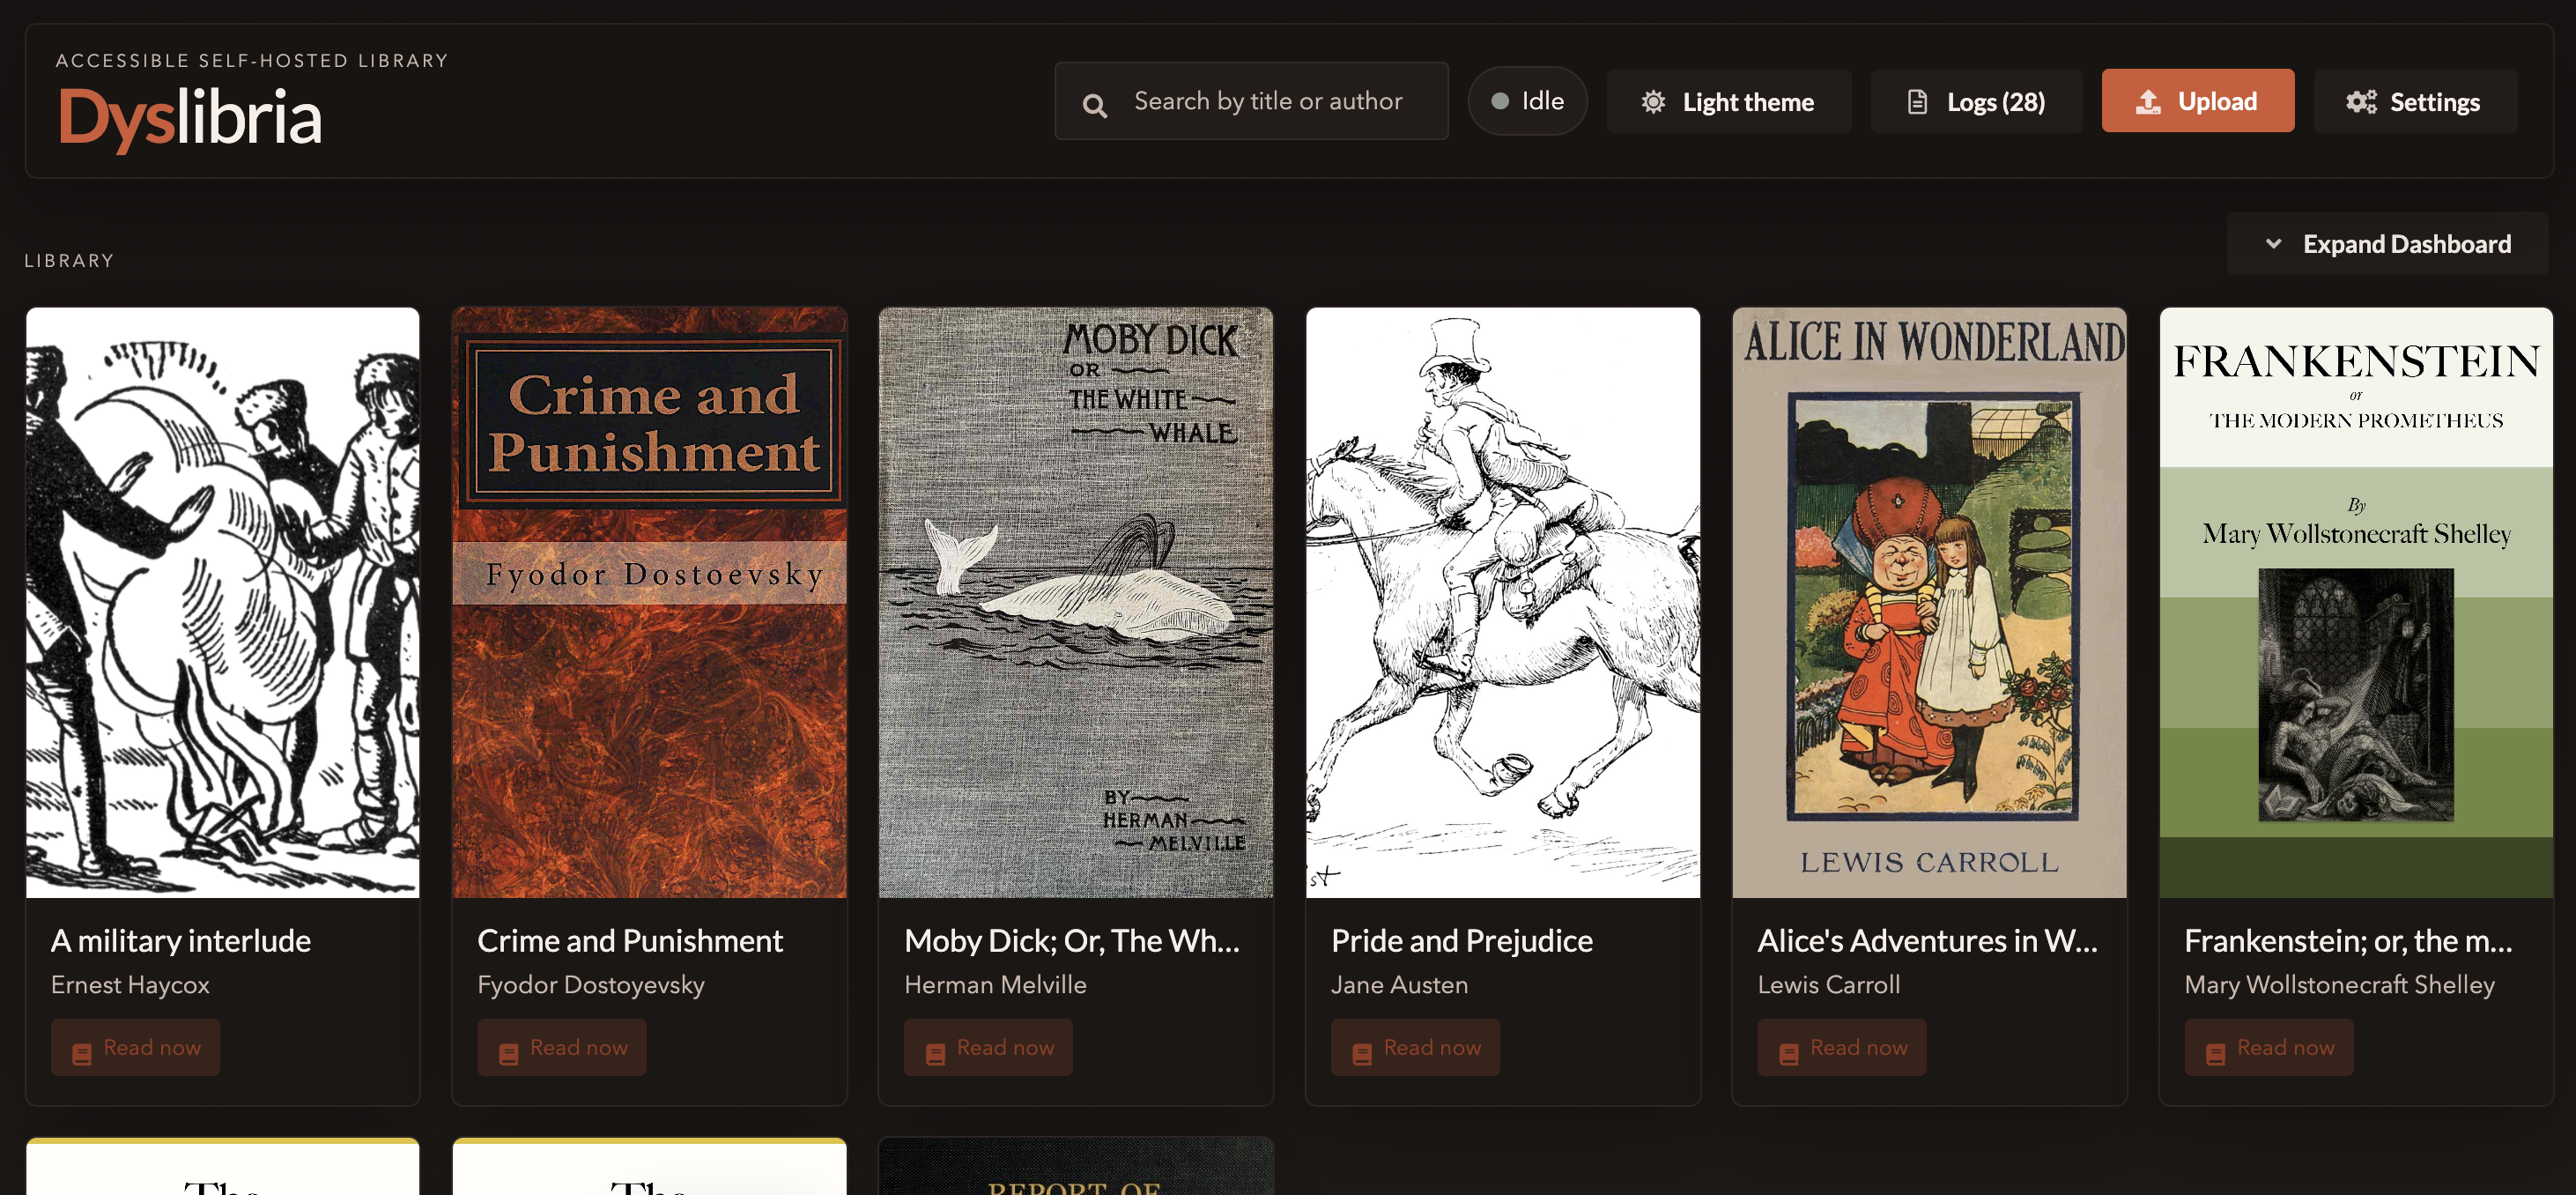Screen dimensions: 2576x1195
Task: Click author name Fyodor Dostoyevsky
Action: [x=591, y=985]
